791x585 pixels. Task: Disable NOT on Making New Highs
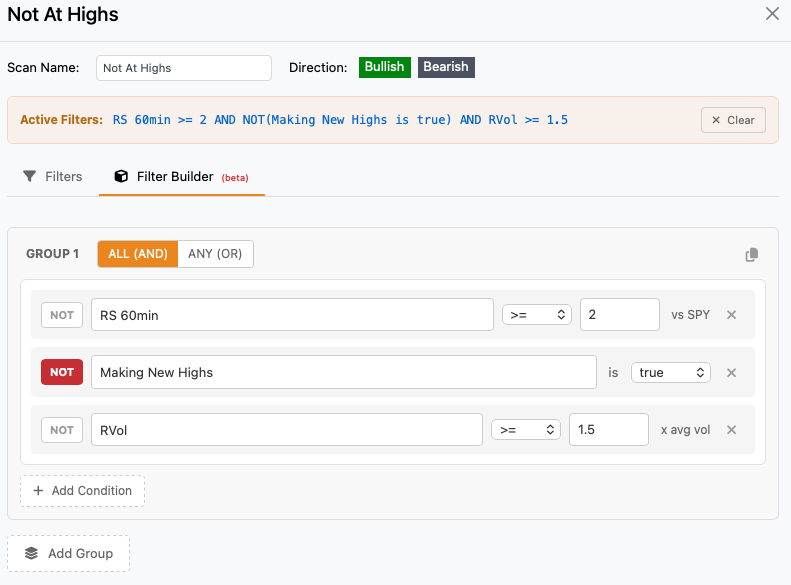(62, 373)
